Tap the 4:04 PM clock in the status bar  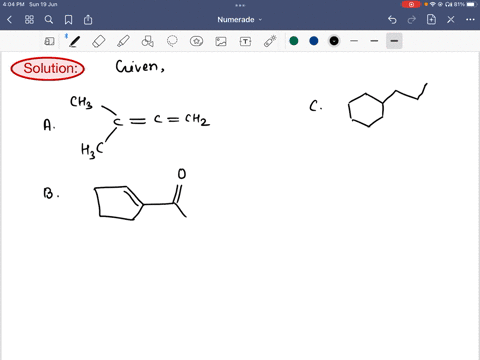(x=14, y=4)
